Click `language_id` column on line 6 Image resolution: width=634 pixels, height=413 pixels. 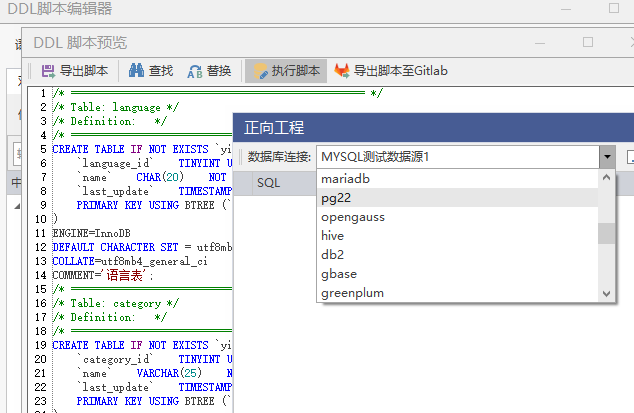click(x=115, y=163)
